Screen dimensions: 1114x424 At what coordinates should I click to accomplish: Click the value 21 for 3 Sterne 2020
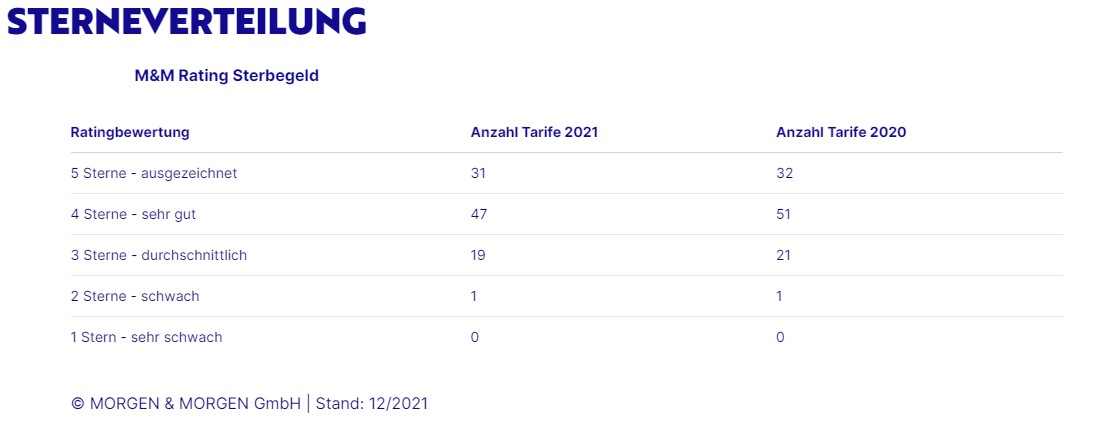(x=783, y=255)
